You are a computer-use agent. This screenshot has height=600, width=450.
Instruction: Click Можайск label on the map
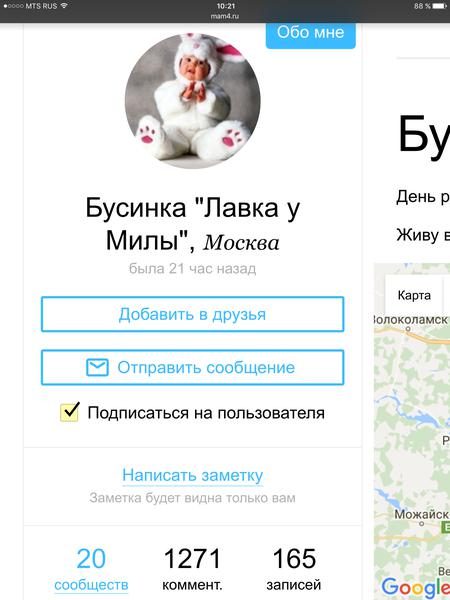pyautogui.click(x=422, y=514)
